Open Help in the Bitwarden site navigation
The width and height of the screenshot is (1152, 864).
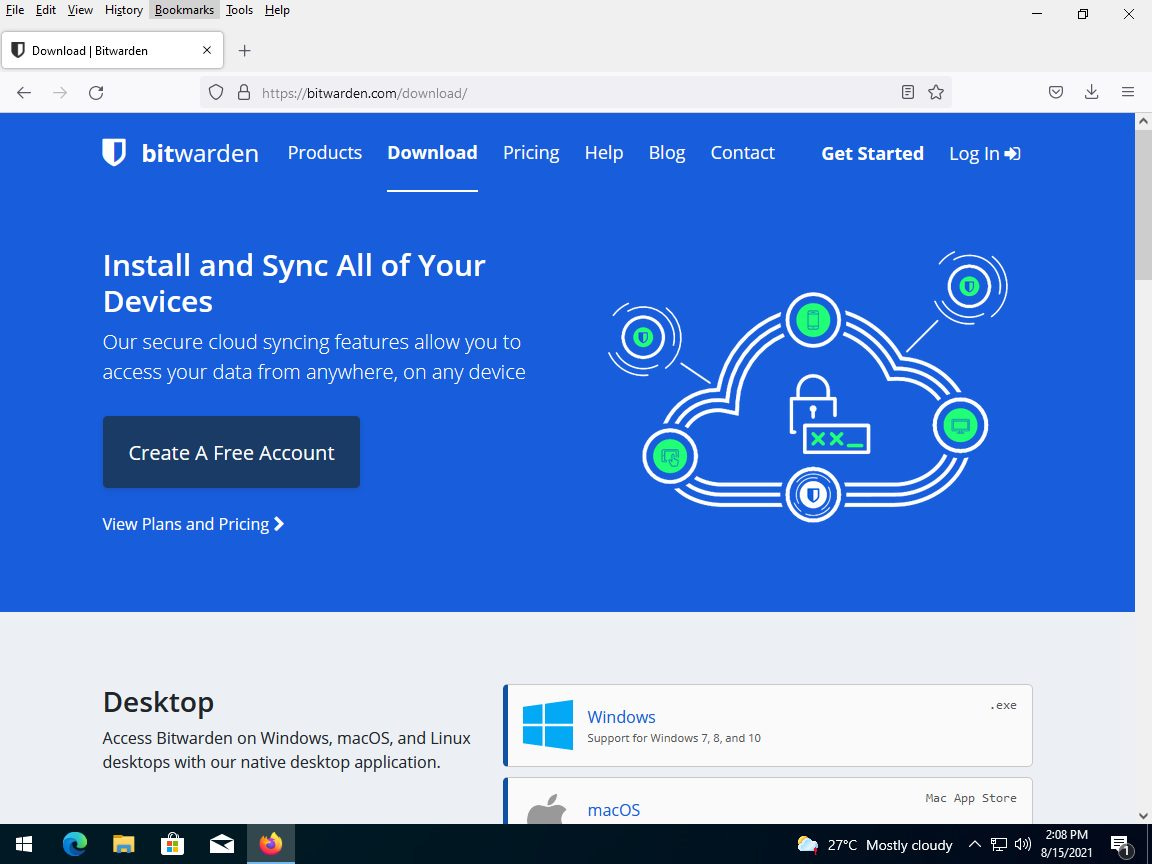pos(604,153)
